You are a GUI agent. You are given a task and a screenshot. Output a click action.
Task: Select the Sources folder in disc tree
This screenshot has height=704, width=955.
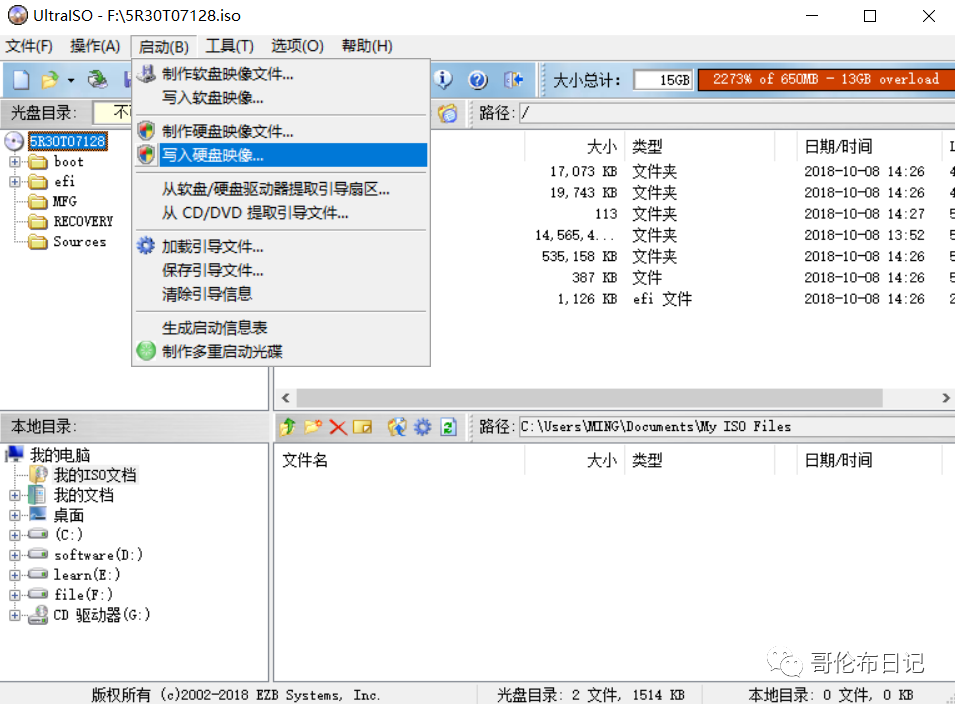pos(79,242)
